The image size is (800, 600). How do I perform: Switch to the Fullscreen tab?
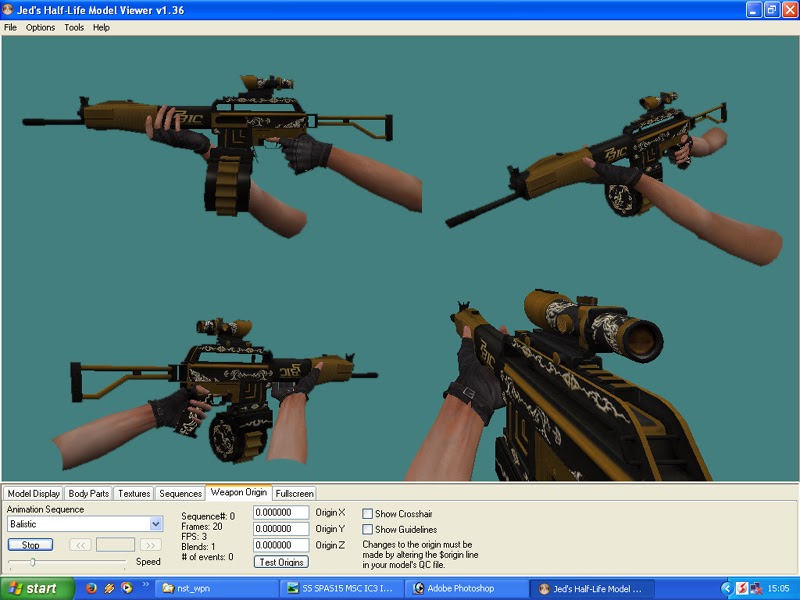294,493
